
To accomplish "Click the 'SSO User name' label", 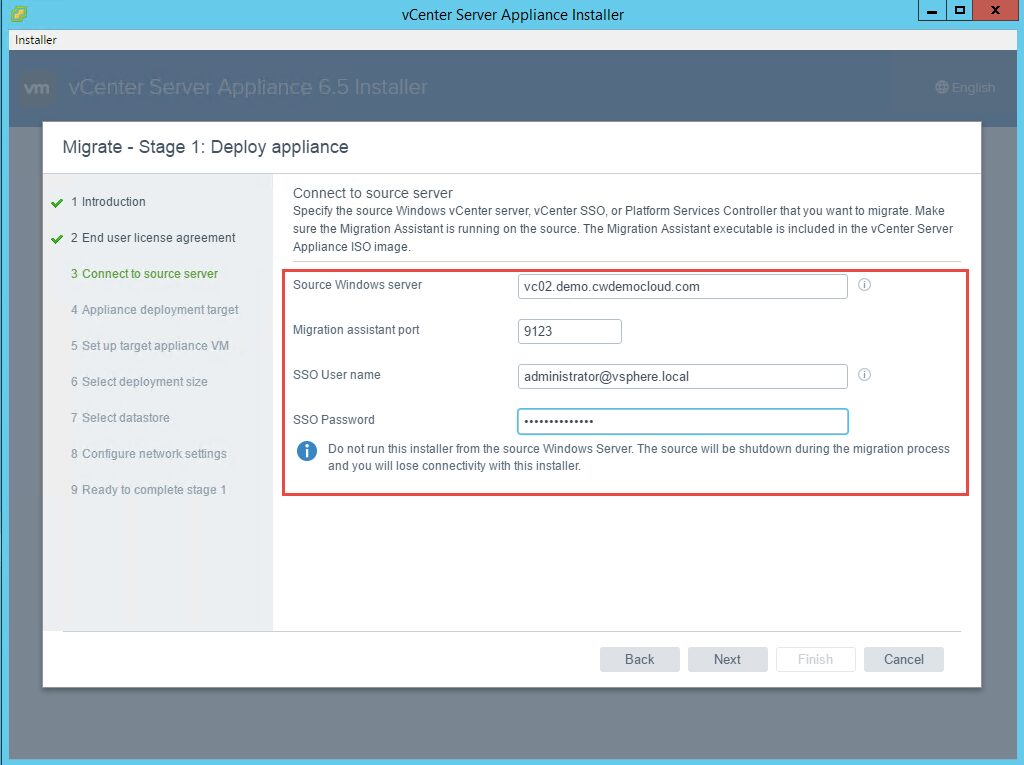I will point(336,375).
